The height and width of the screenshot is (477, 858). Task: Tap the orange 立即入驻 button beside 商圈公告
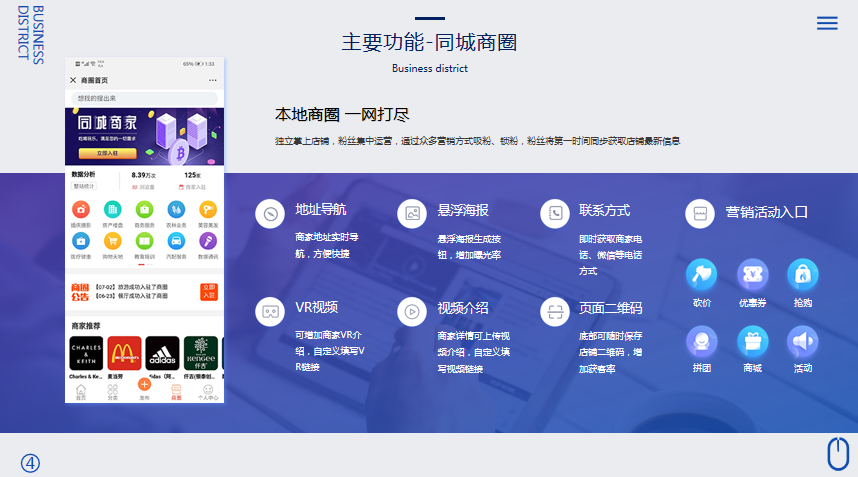coord(208,292)
